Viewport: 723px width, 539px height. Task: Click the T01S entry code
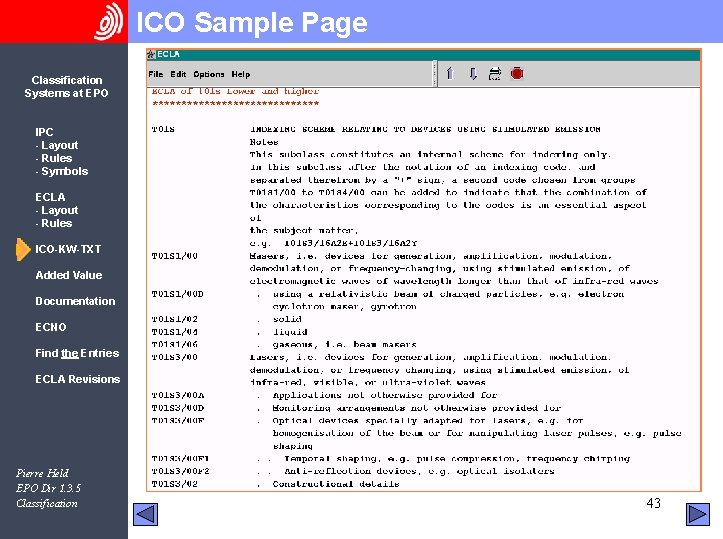coord(163,130)
